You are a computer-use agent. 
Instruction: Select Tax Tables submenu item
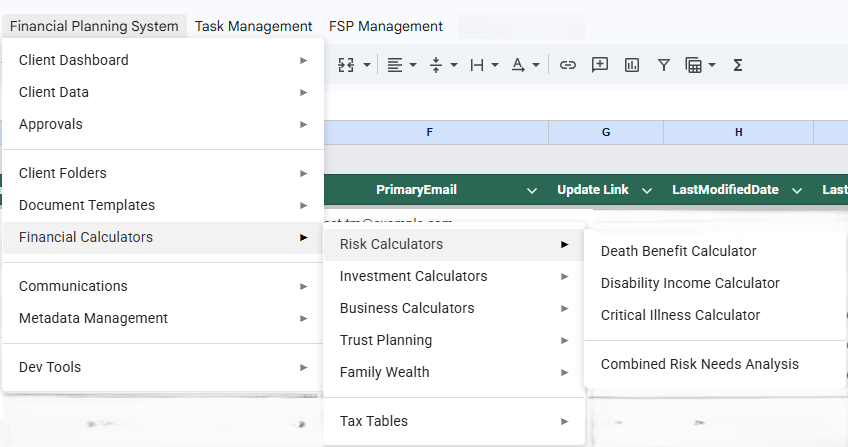(454, 421)
